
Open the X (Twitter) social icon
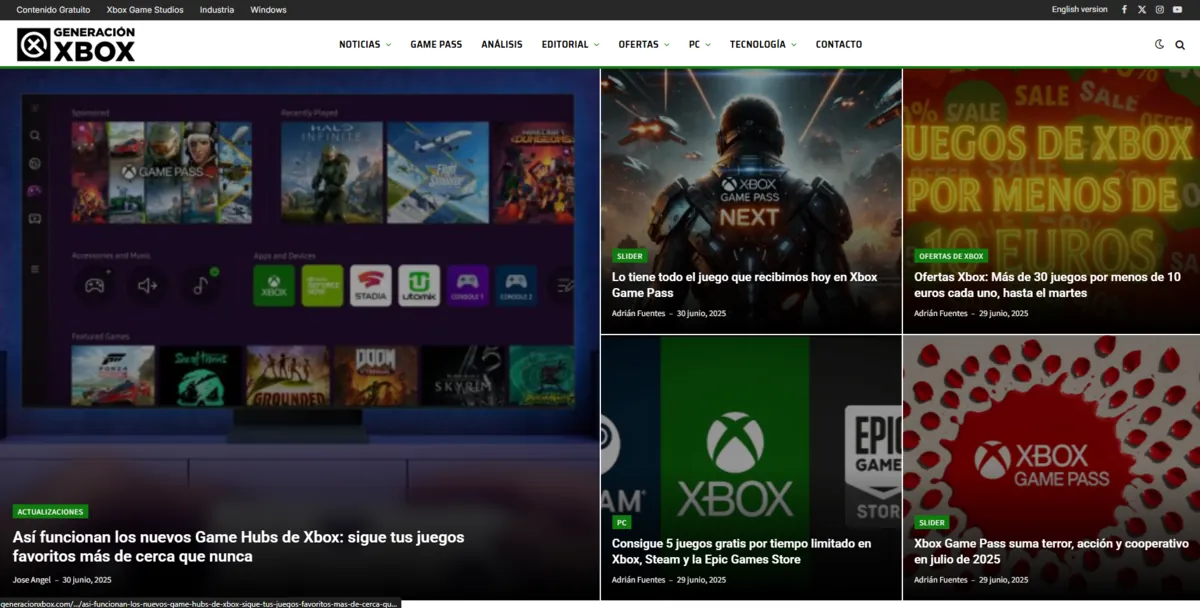coord(1142,9)
